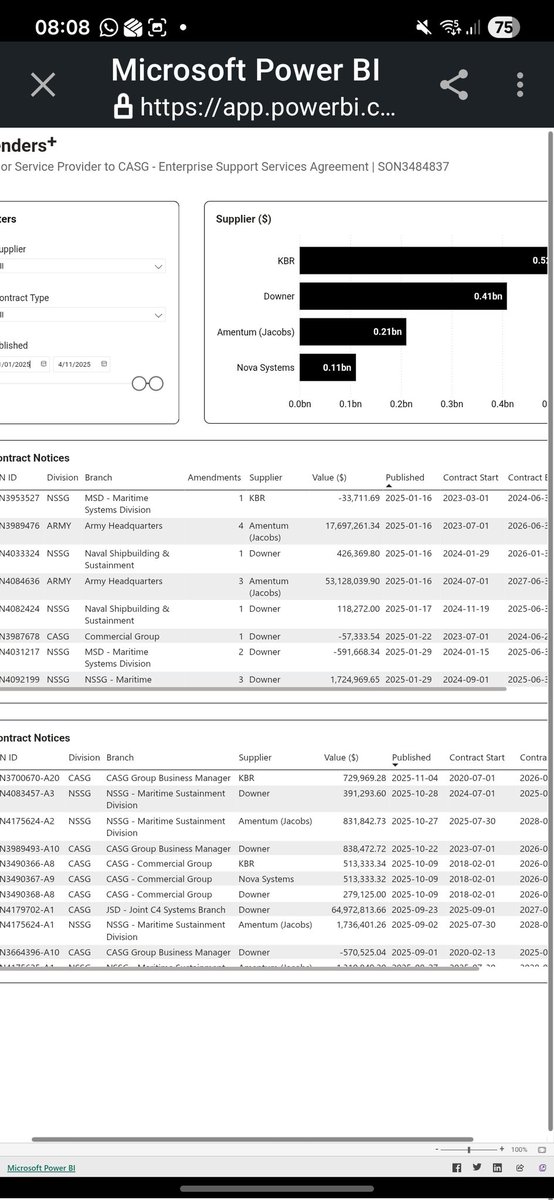554x1200 pixels.
Task: Click the zoom in plus button
Action: coord(501,1149)
